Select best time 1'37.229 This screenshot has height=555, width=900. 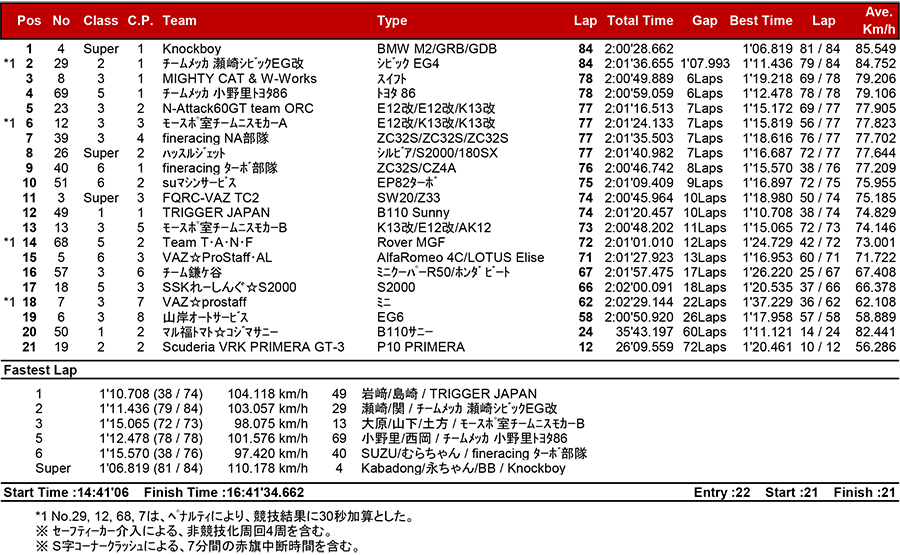pos(768,302)
